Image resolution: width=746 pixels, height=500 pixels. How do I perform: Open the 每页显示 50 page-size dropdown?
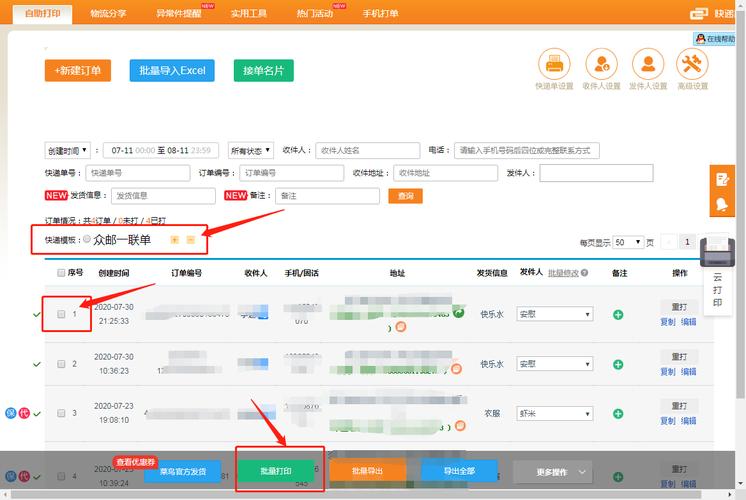click(x=628, y=242)
